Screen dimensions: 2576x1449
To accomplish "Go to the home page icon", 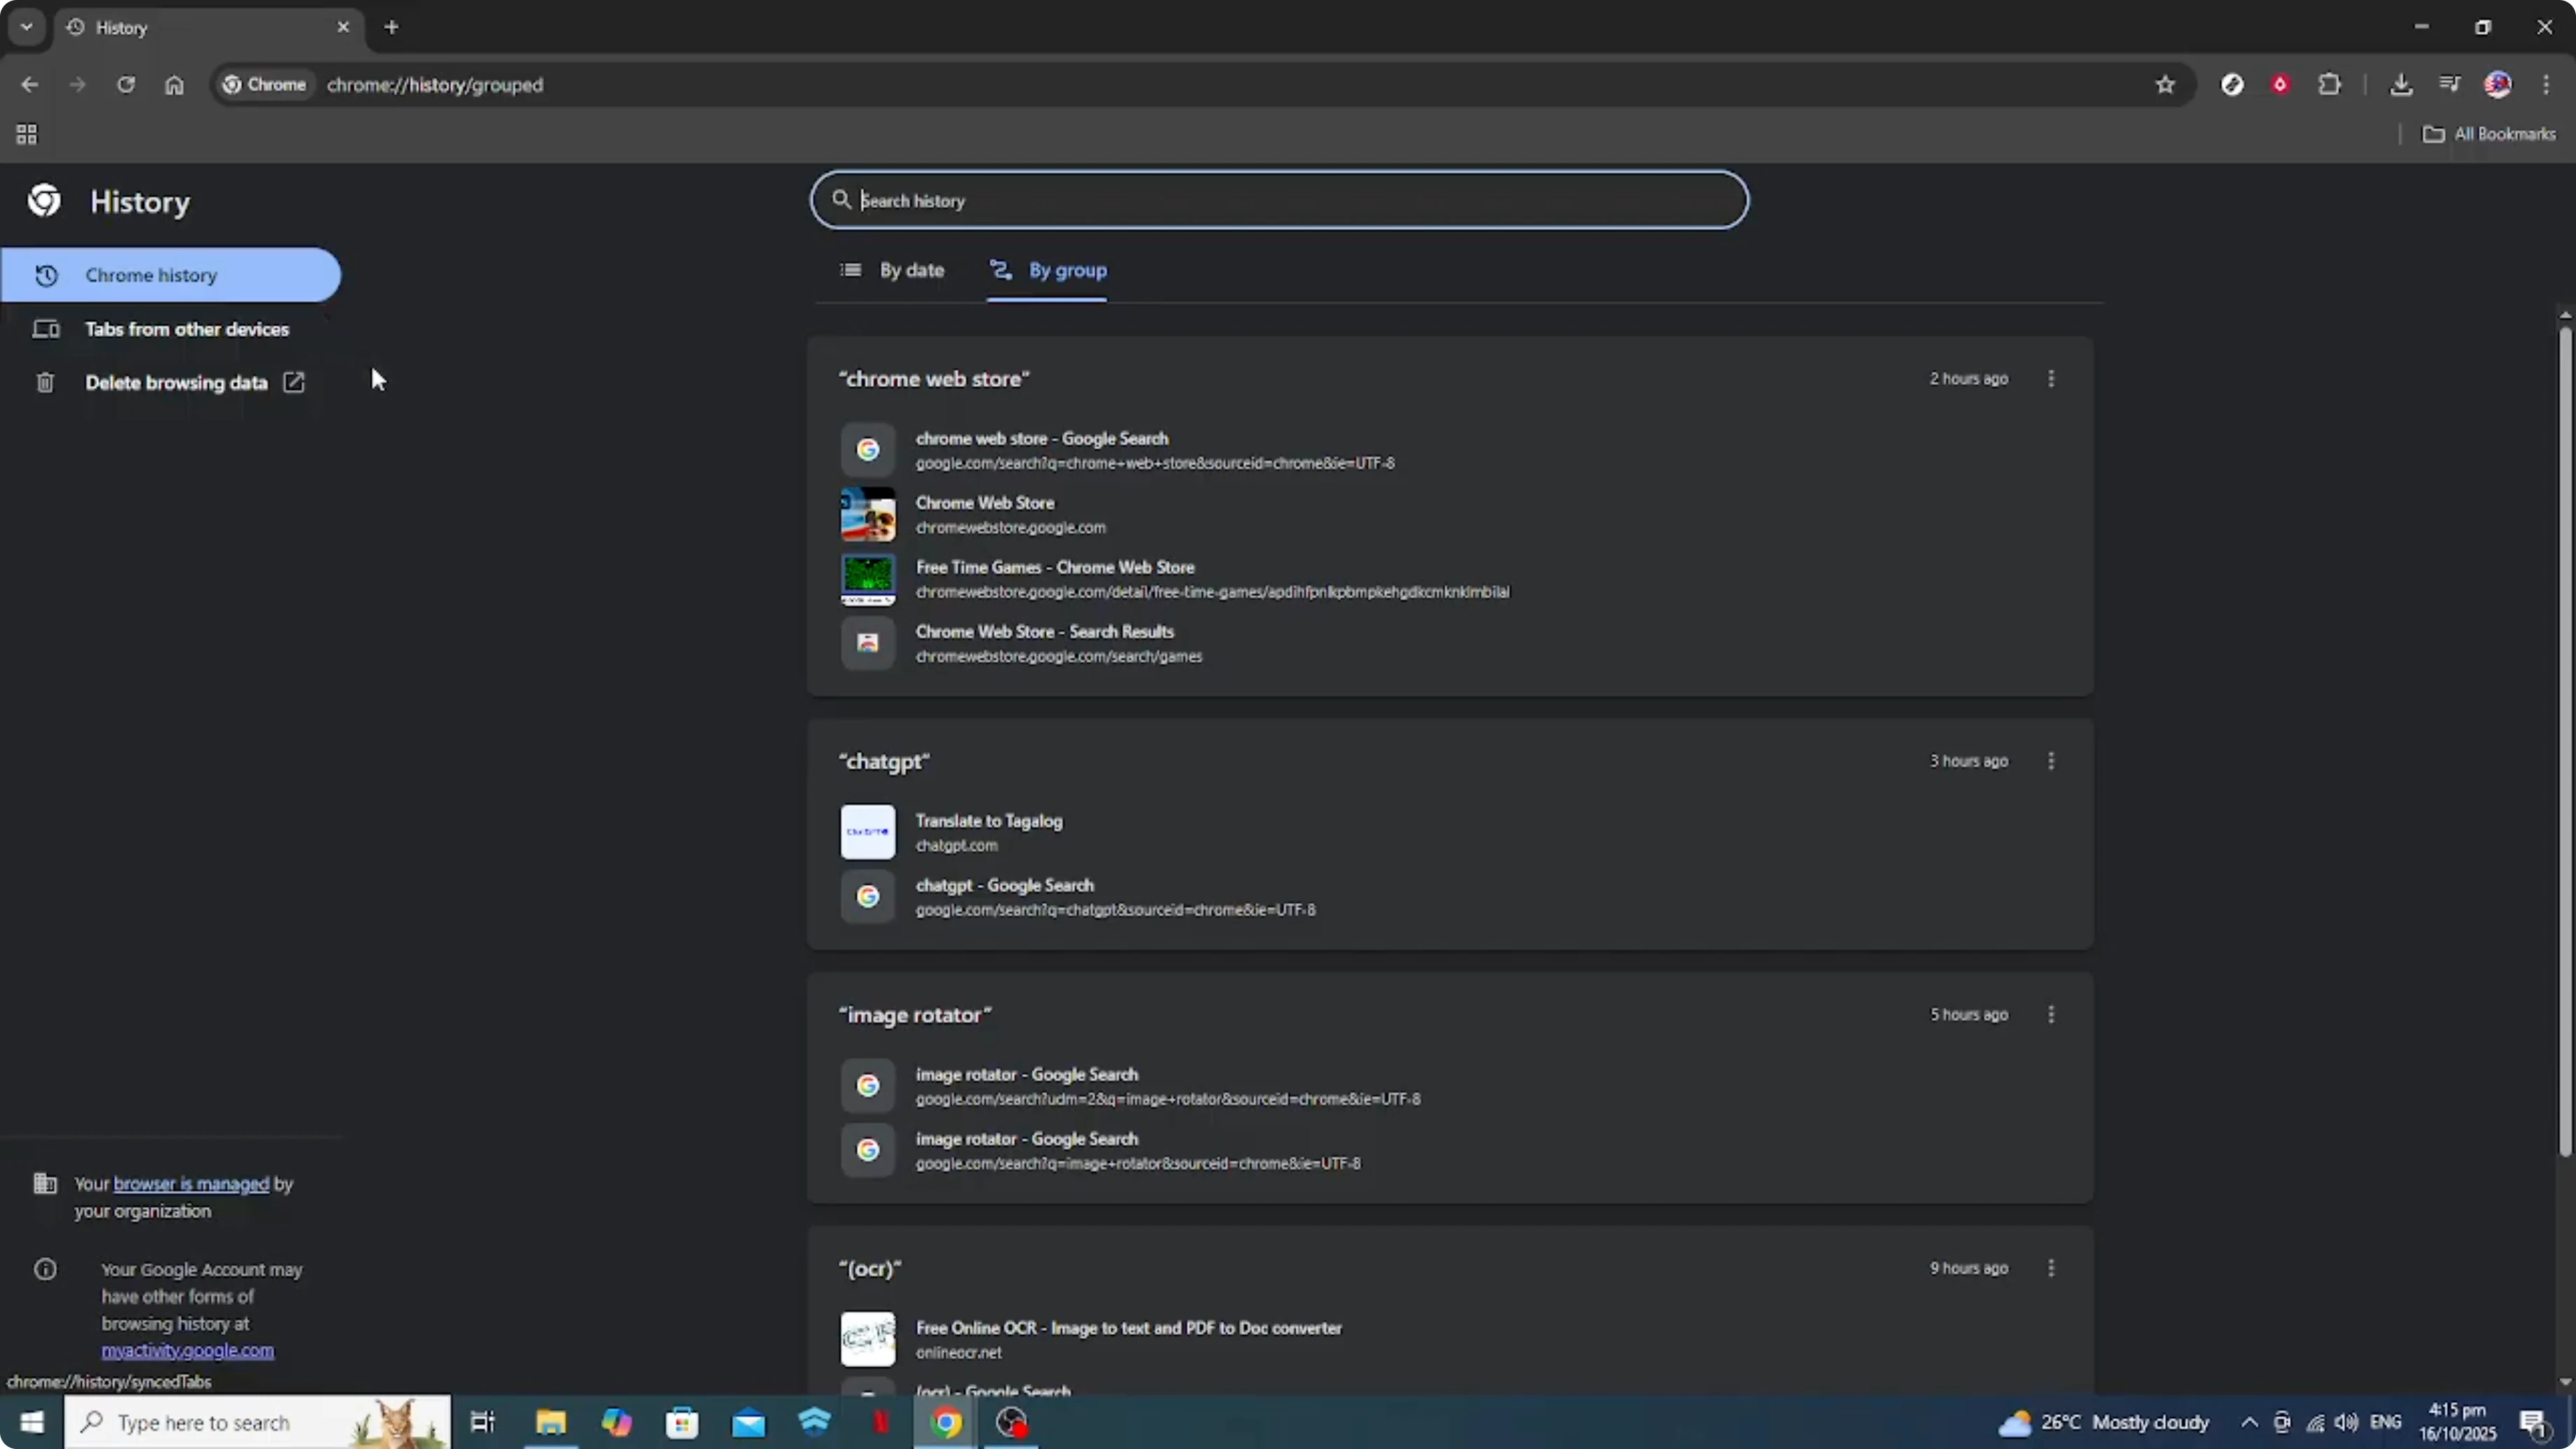I will coord(174,85).
